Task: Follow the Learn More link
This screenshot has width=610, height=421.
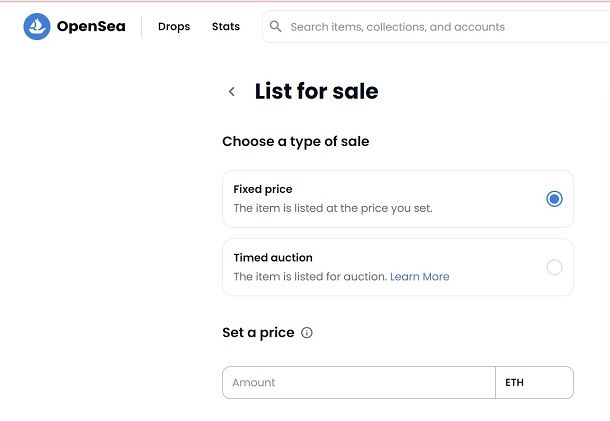Action: tap(420, 277)
